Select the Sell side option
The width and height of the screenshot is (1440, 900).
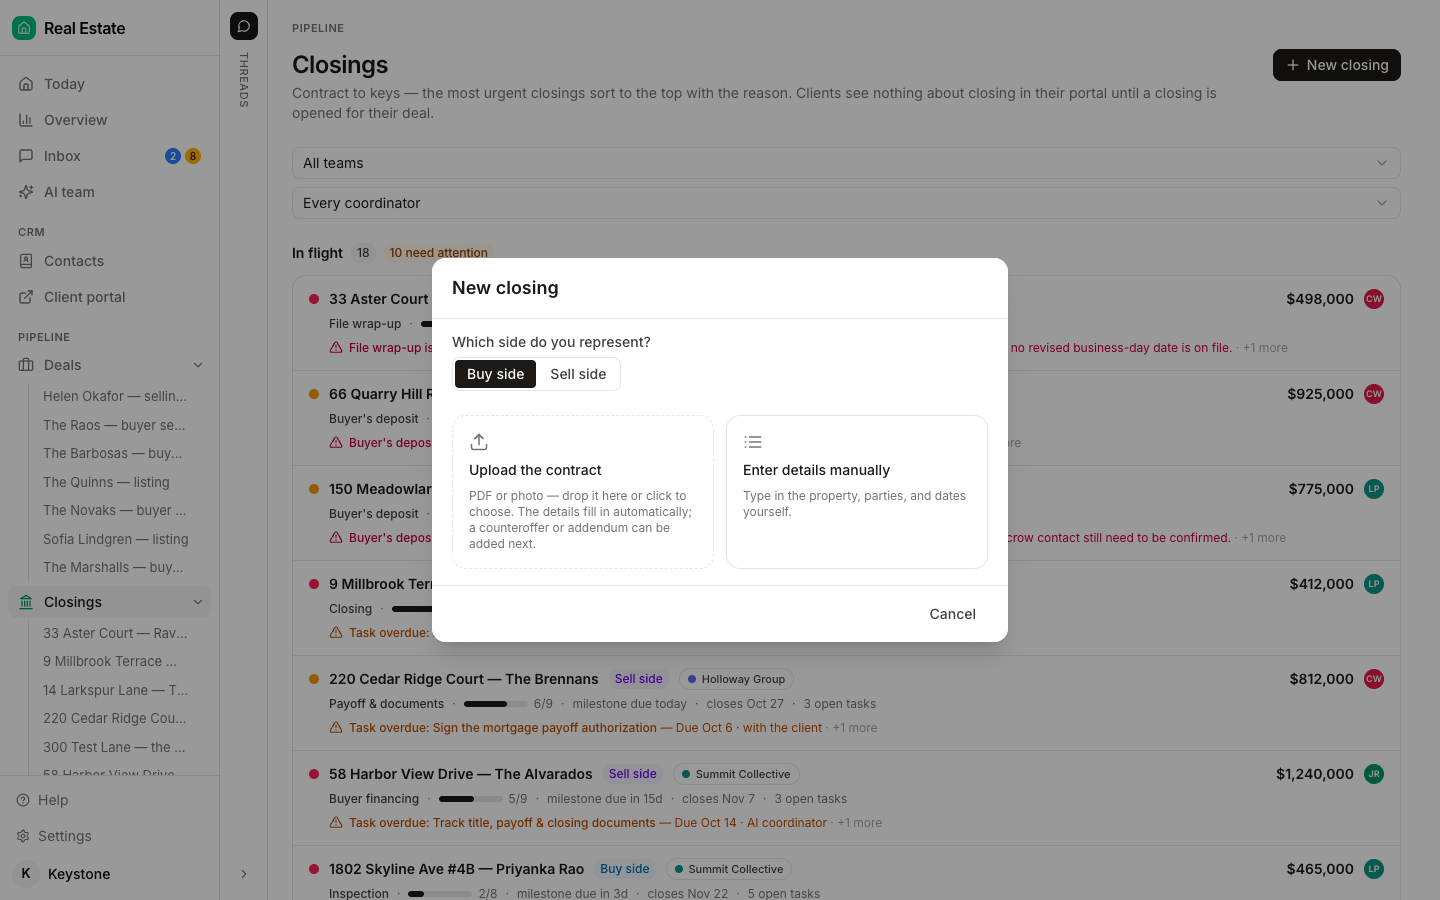(x=578, y=374)
